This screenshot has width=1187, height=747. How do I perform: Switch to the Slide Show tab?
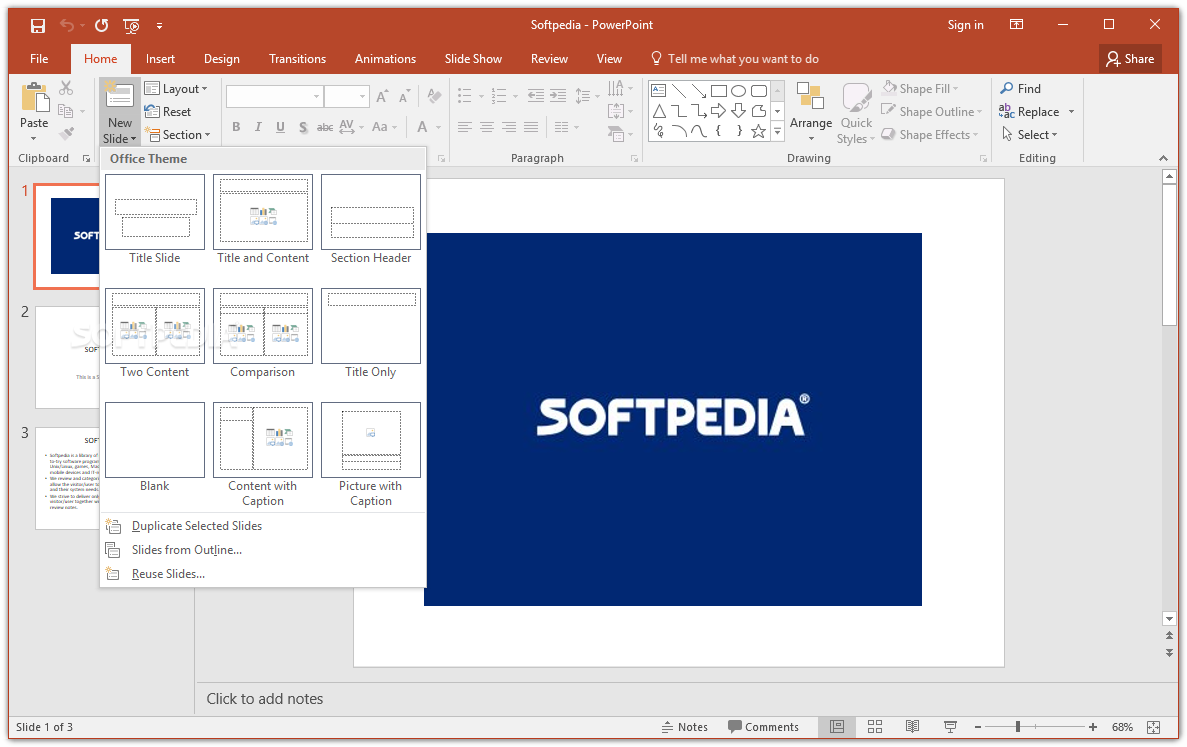click(x=473, y=58)
